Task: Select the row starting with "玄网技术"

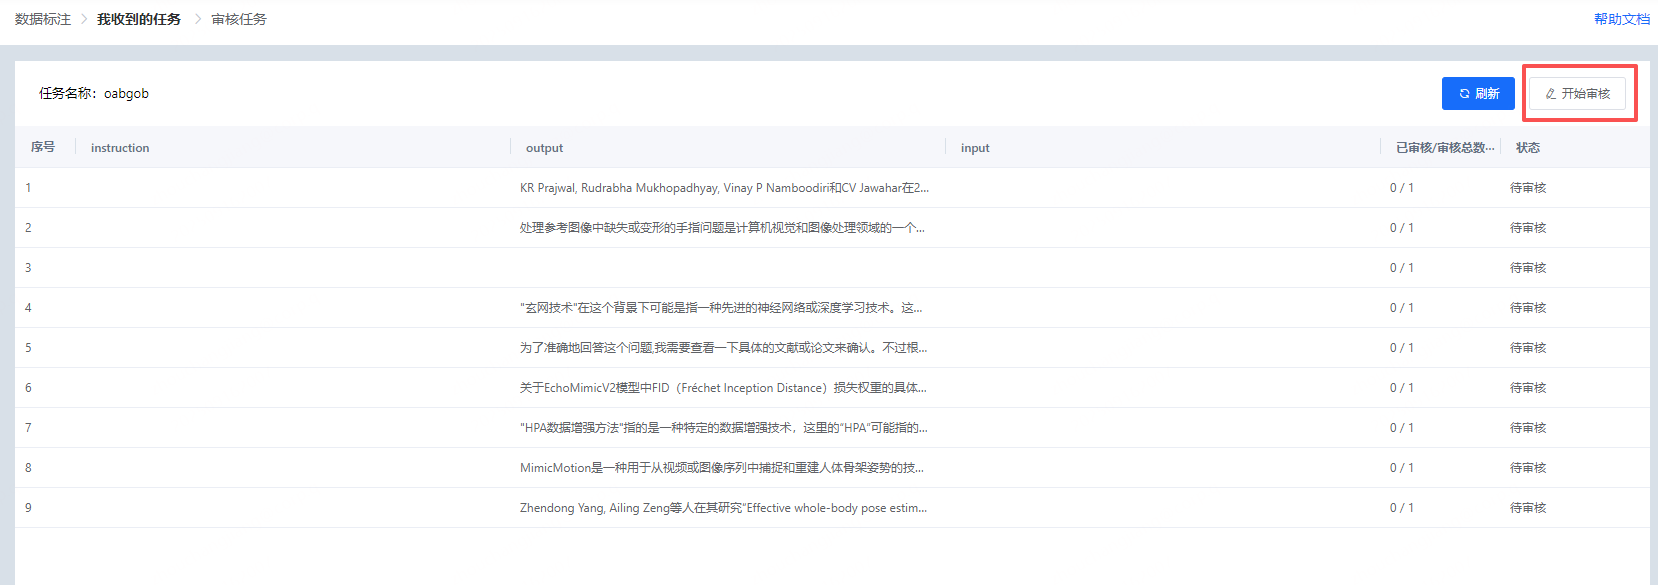Action: point(832,307)
